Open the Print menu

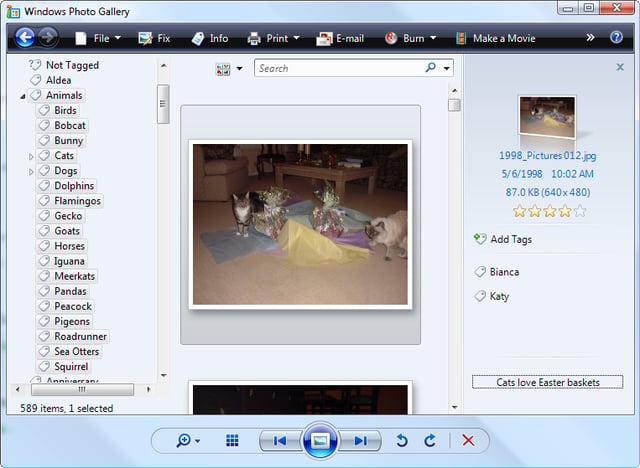[x=273, y=38]
